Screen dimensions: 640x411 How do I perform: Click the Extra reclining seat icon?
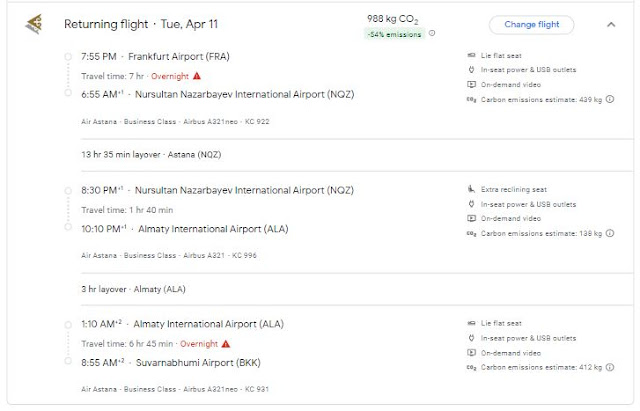(471, 188)
